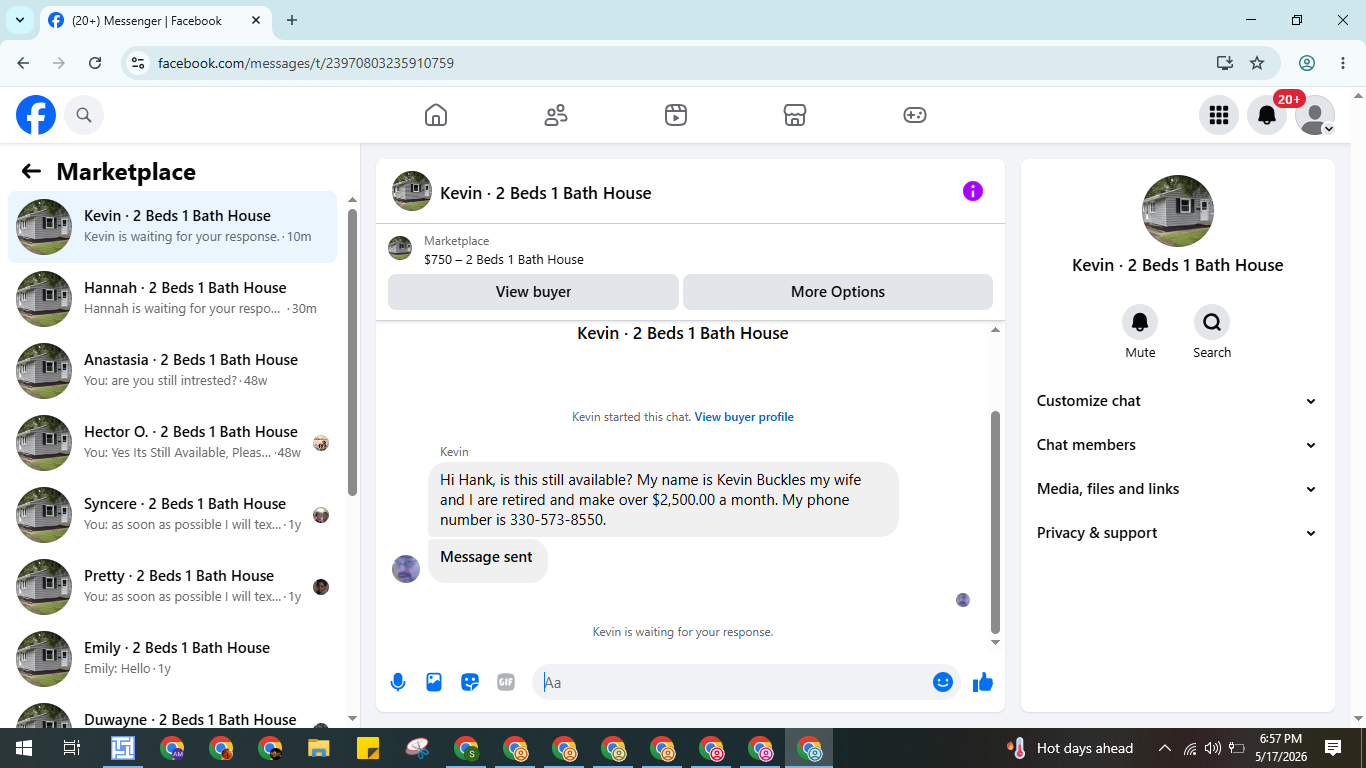Click the address bar URL
The width and height of the screenshot is (1366, 768).
(306, 63)
